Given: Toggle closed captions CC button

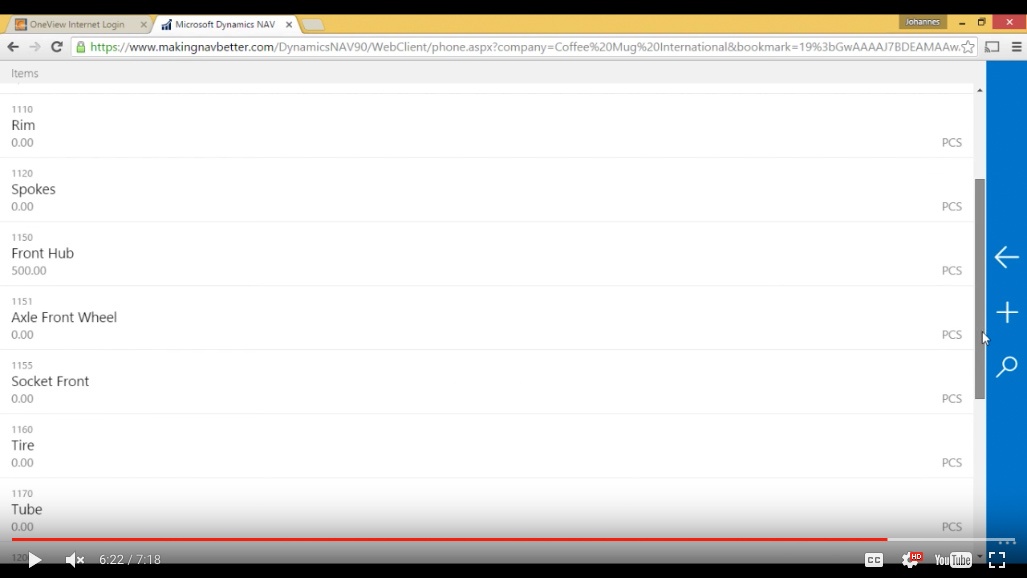Looking at the screenshot, I should (874, 560).
